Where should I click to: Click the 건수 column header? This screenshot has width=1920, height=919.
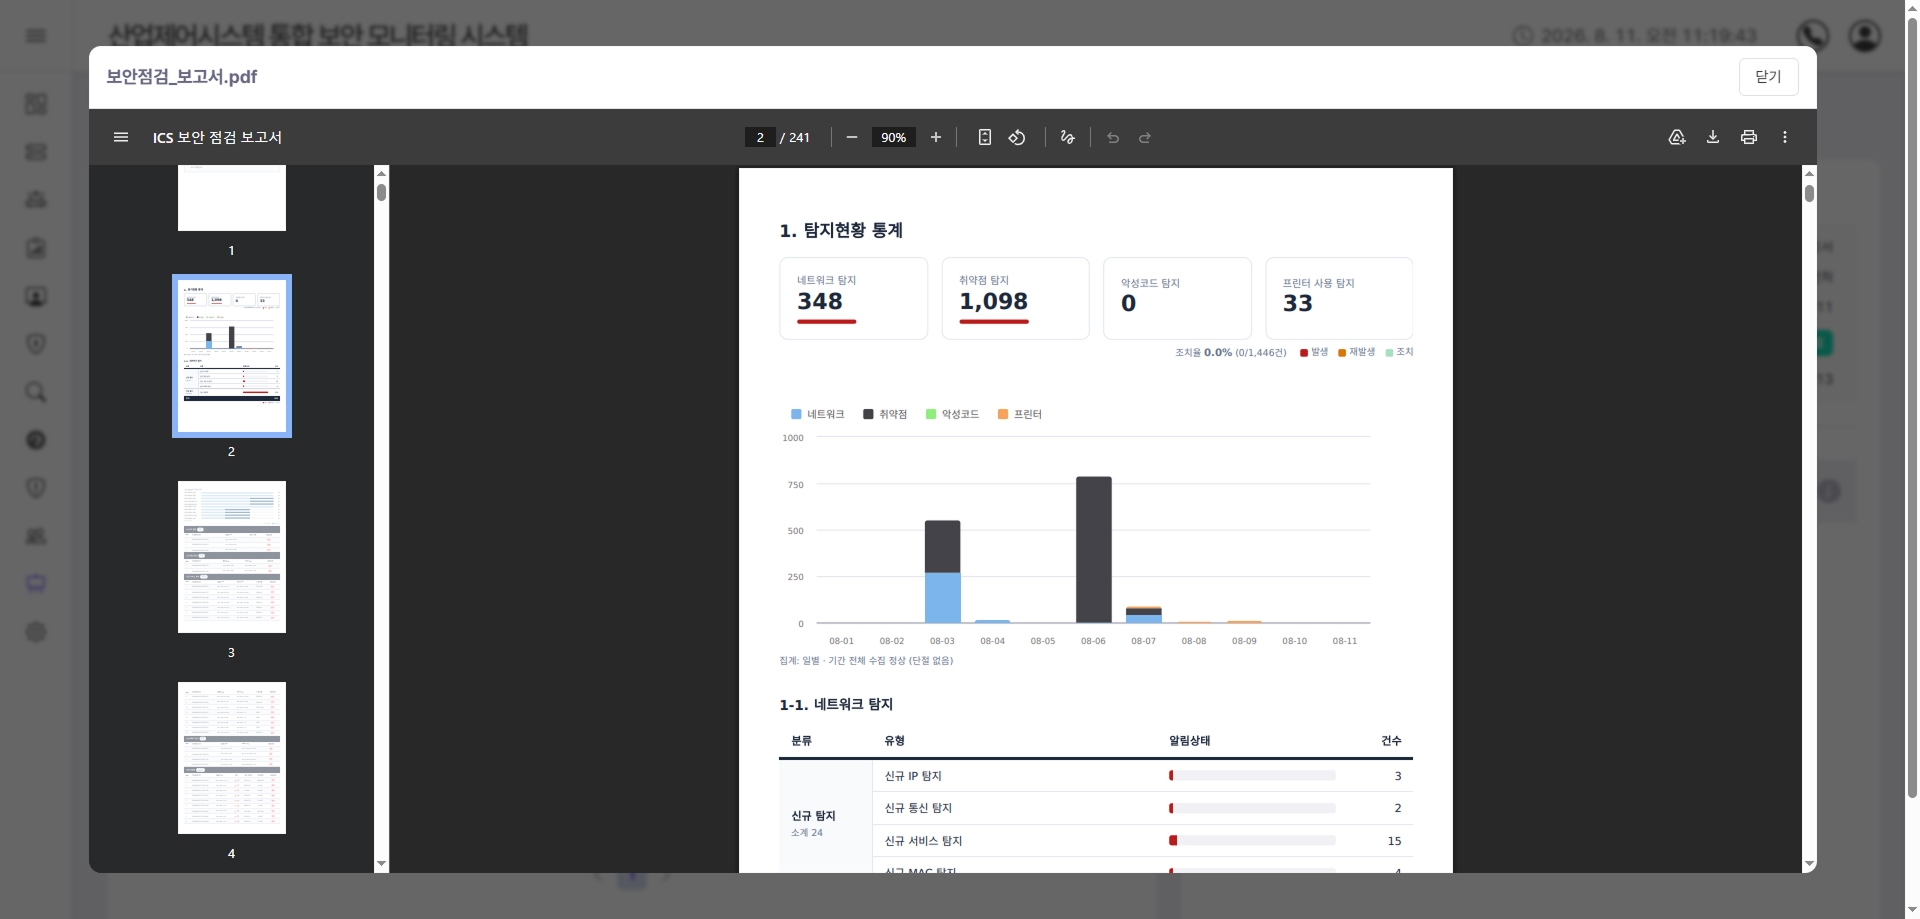pos(1391,741)
